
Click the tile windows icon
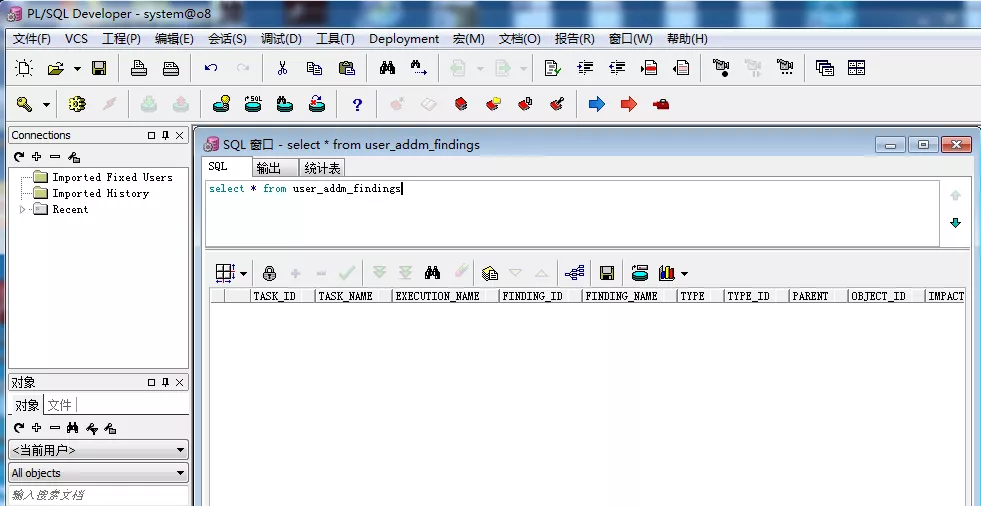[856, 68]
